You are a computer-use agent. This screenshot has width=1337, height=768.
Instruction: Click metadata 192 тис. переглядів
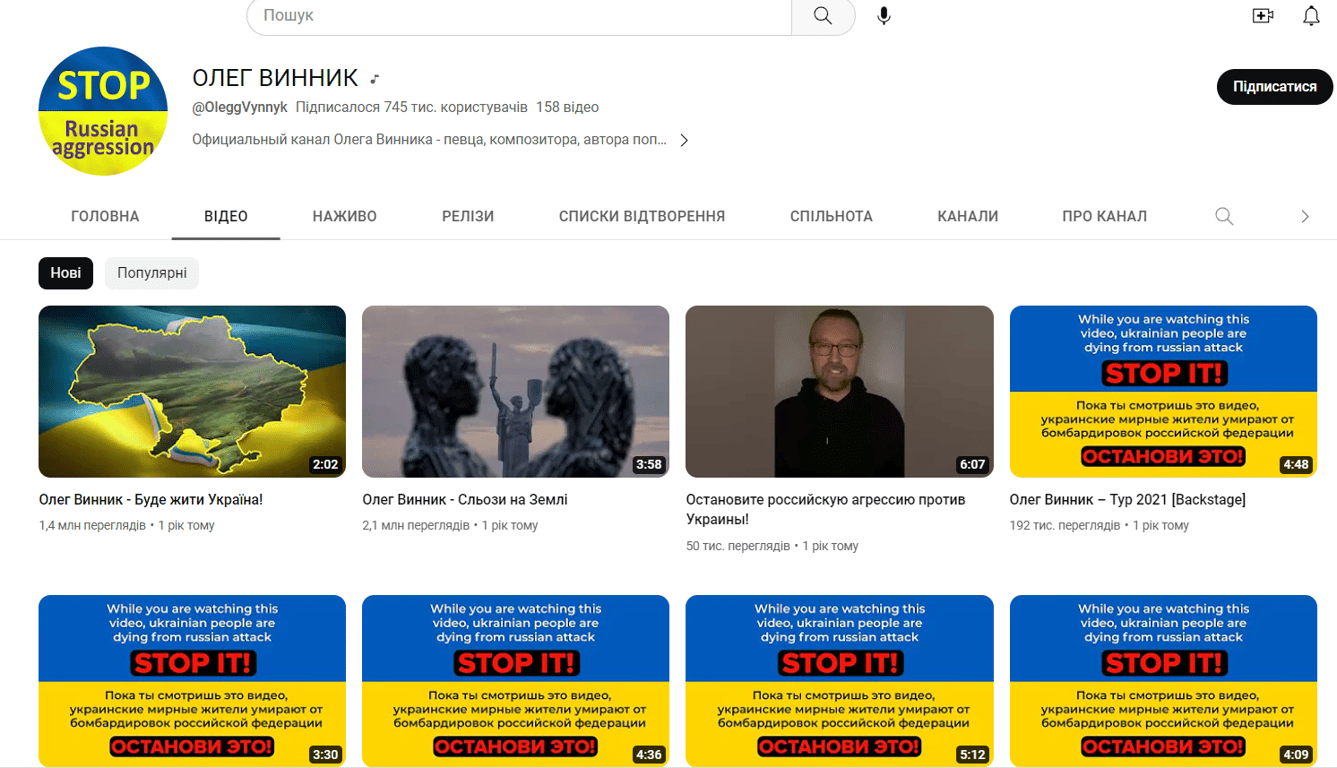click(1065, 525)
